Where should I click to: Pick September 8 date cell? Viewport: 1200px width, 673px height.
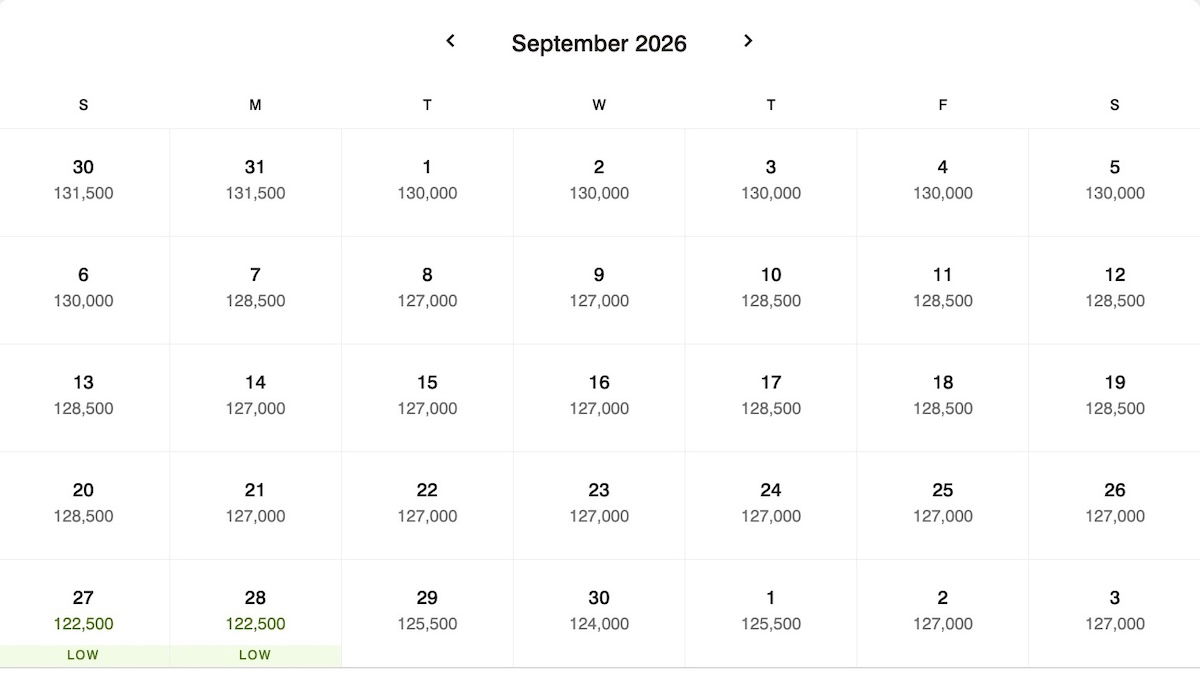click(x=427, y=289)
